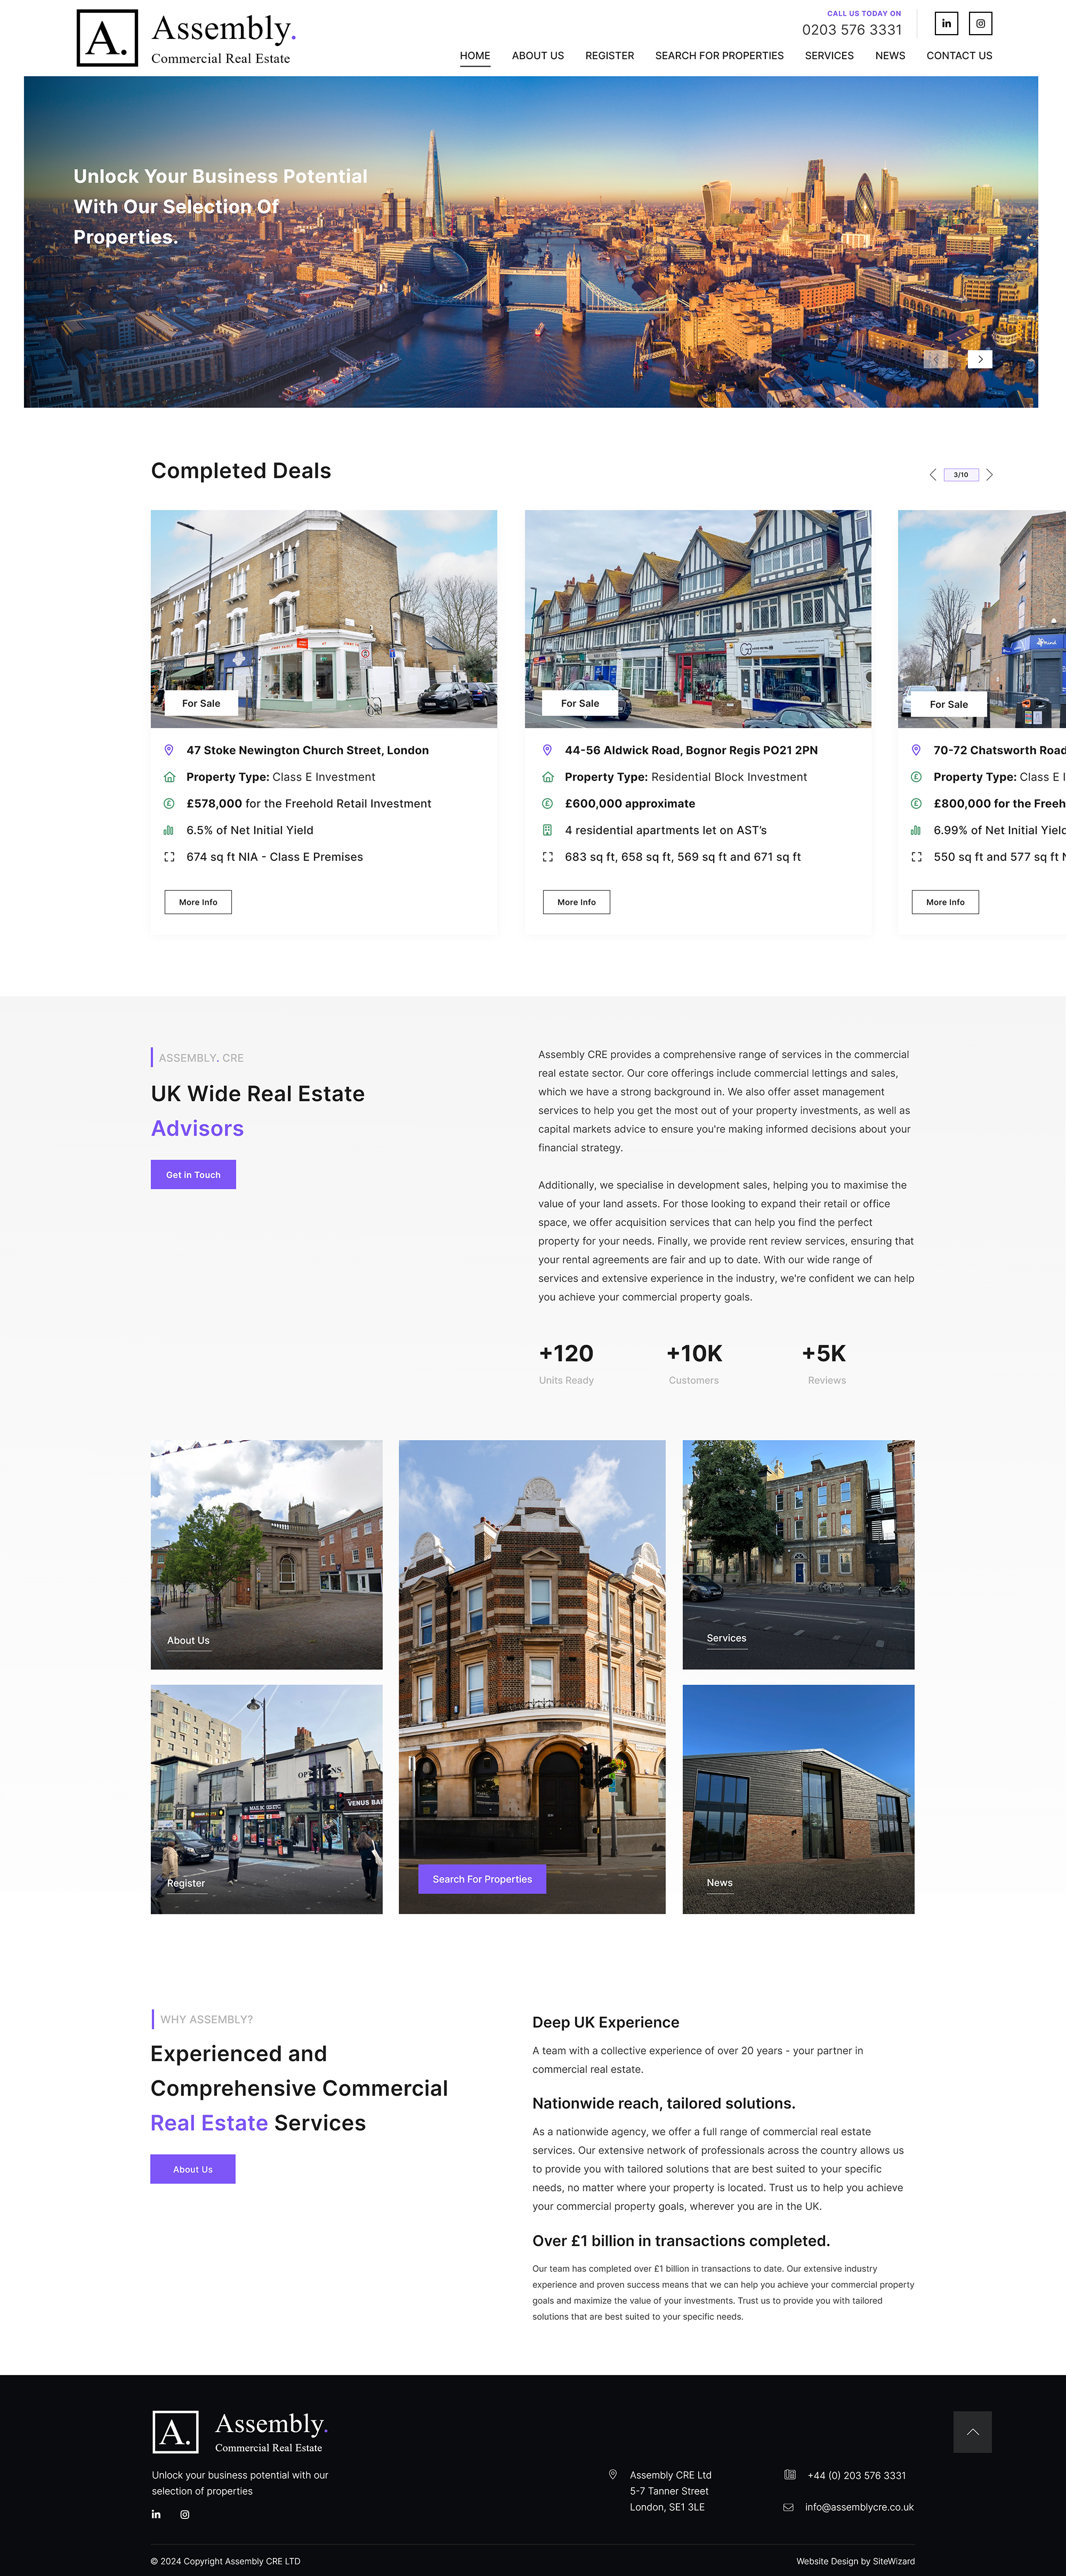
Task: Call the 0203 576 3331 header number
Action: point(852,30)
